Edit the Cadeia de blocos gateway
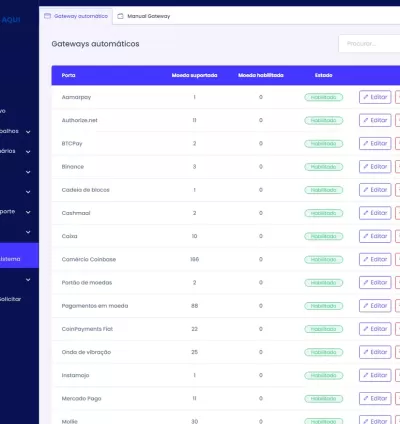 375,190
